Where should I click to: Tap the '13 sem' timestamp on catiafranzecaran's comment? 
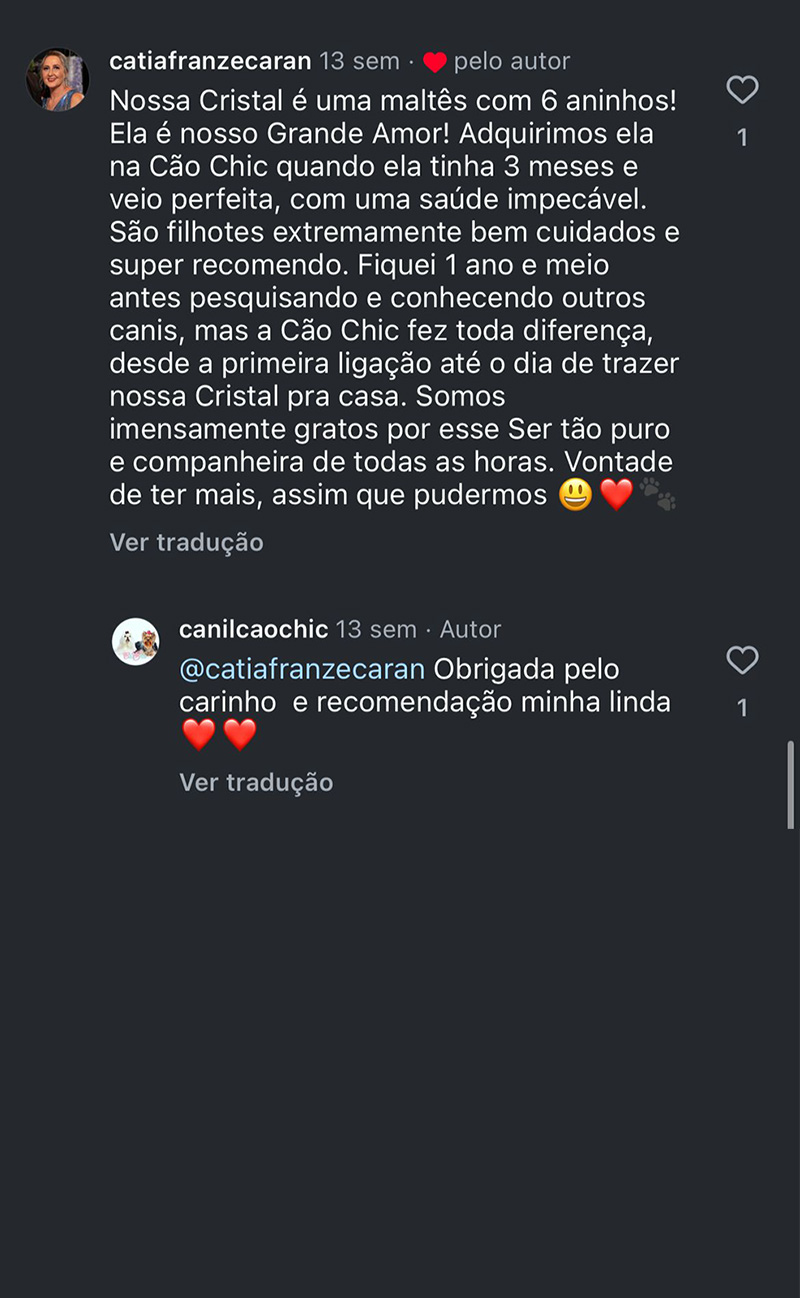pyautogui.click(x=359, y=61)
